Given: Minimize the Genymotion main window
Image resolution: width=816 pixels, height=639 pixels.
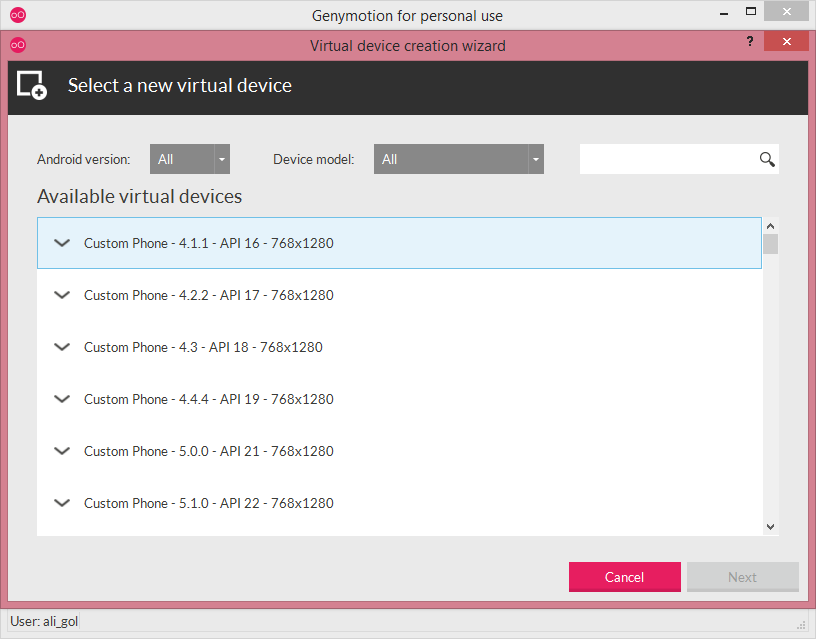Looking at the screenshot, I should (x=723, y=14).
